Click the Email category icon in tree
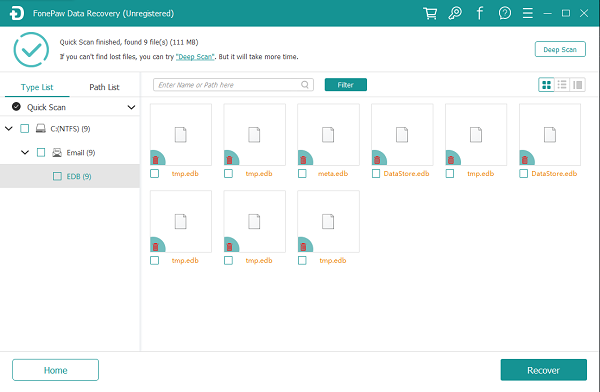Image resolution: width=600 pixels, height=392 pixels. [57, 152]
